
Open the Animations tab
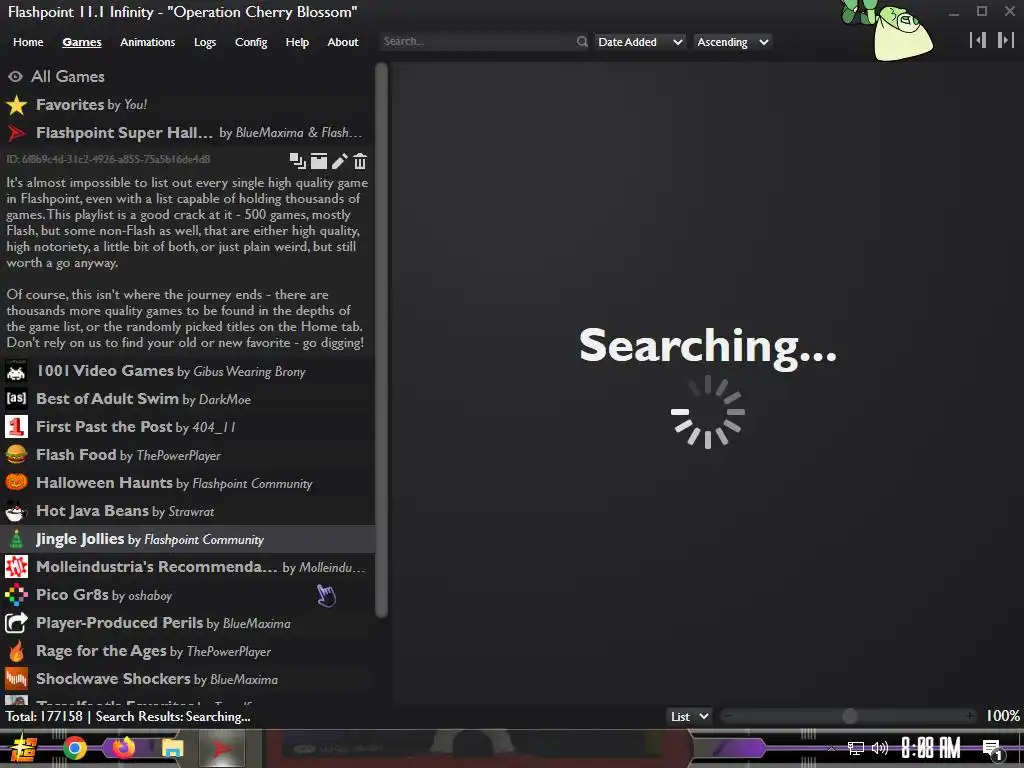148,42
